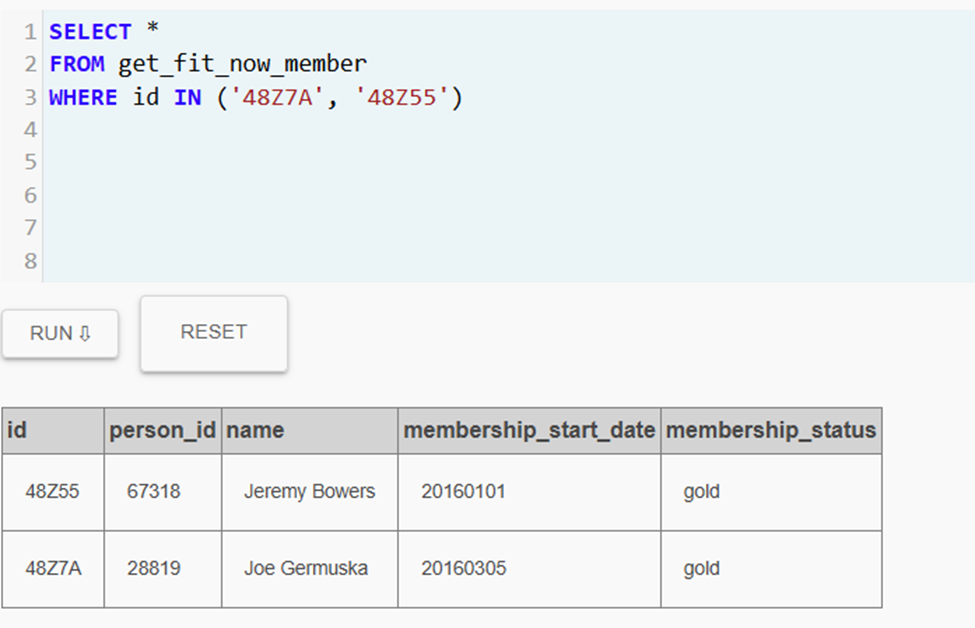Click the empty line 6 of the editor
The image size is (975, 628).
[509, 195]
